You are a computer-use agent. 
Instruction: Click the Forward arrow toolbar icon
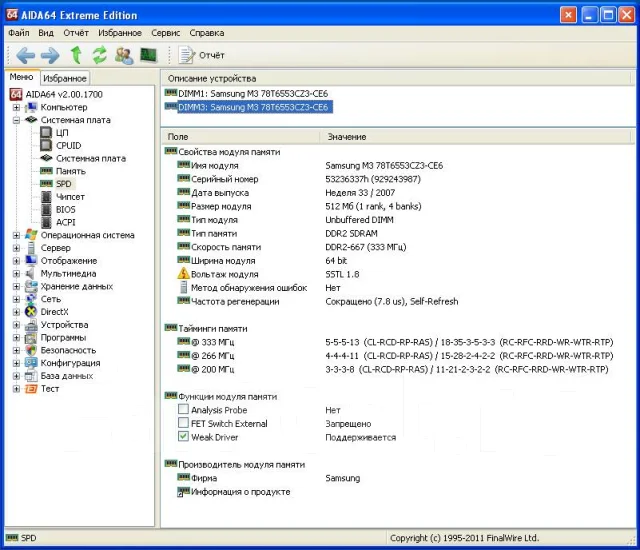[50, 55]
